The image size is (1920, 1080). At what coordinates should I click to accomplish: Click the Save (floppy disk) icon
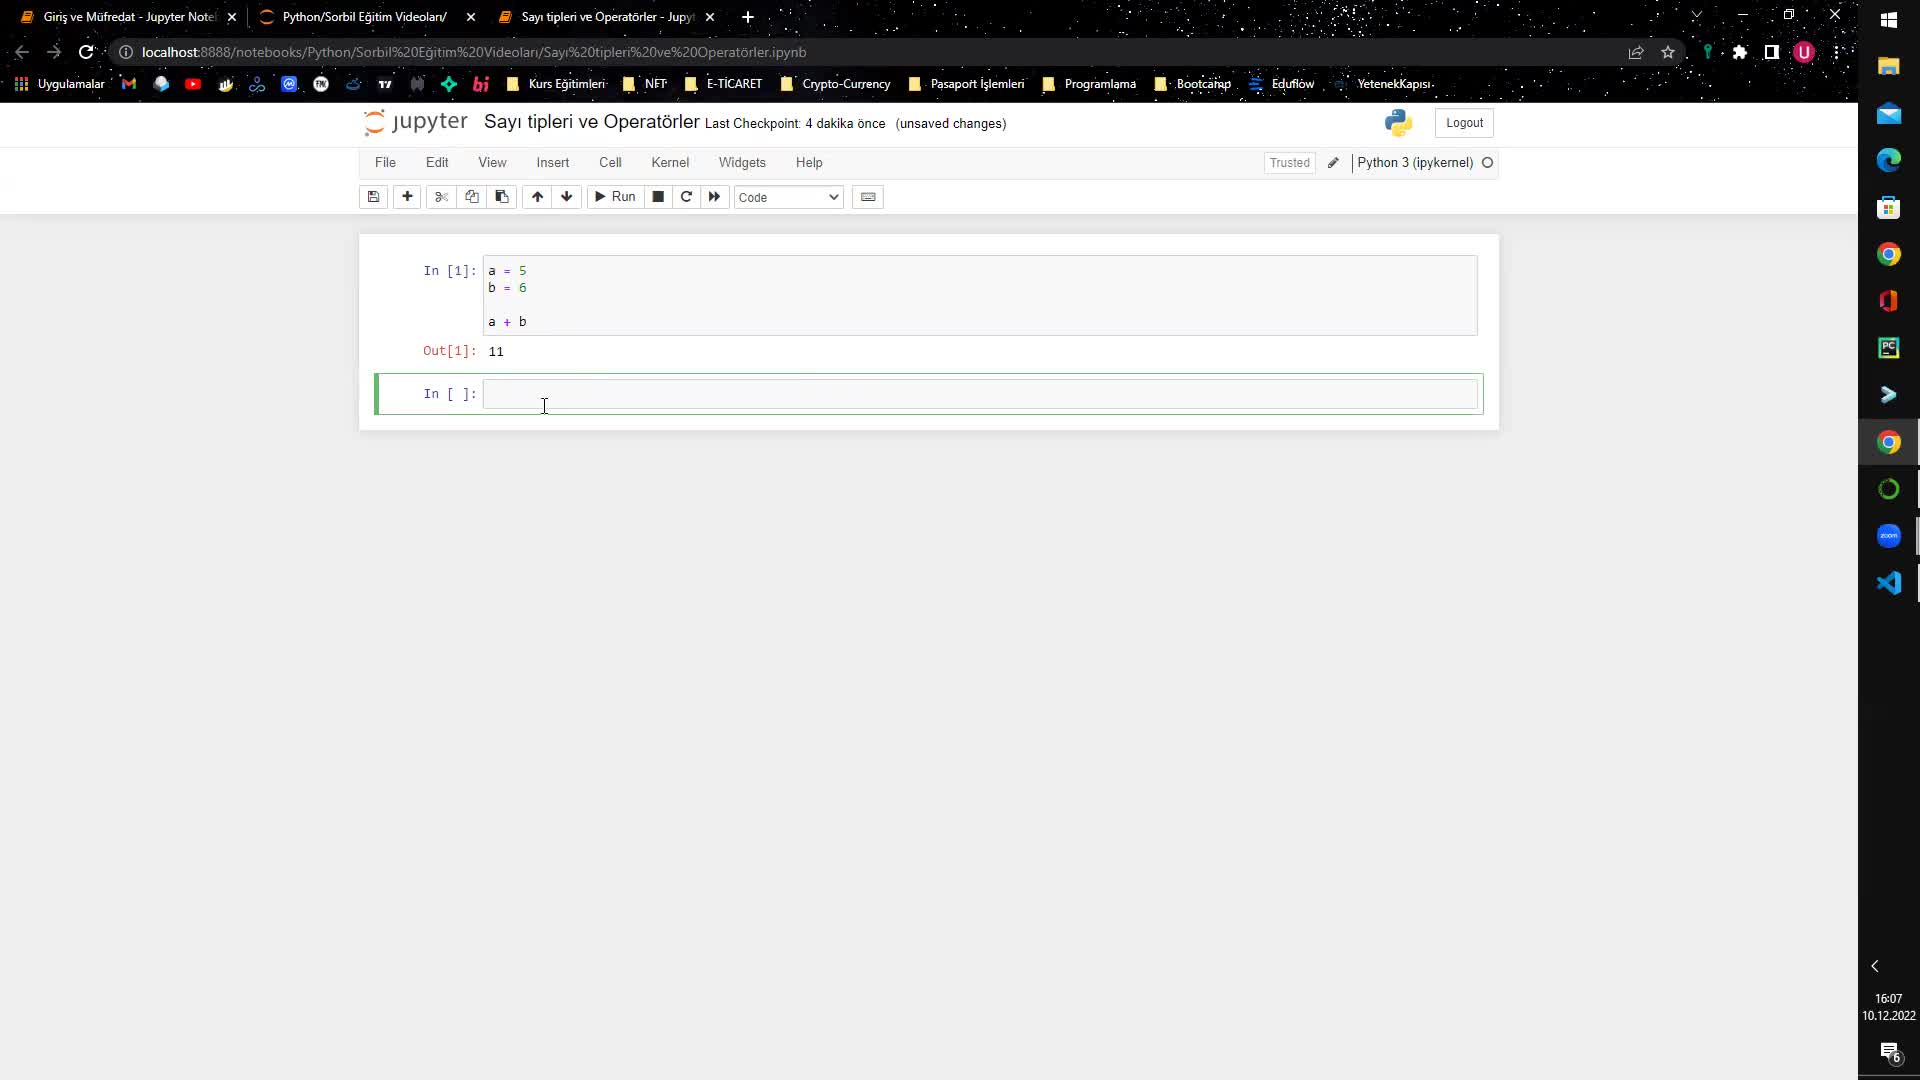point(375,196)
